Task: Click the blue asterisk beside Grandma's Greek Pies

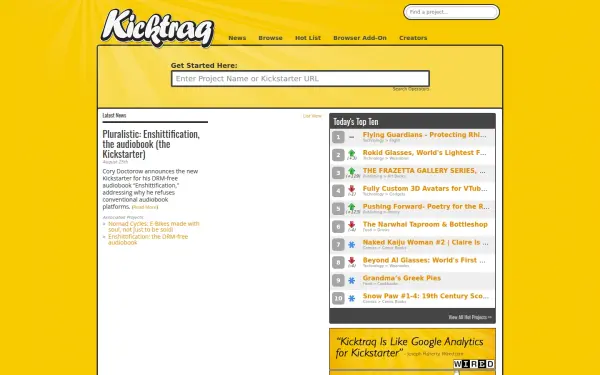Action: pos(352,280)
